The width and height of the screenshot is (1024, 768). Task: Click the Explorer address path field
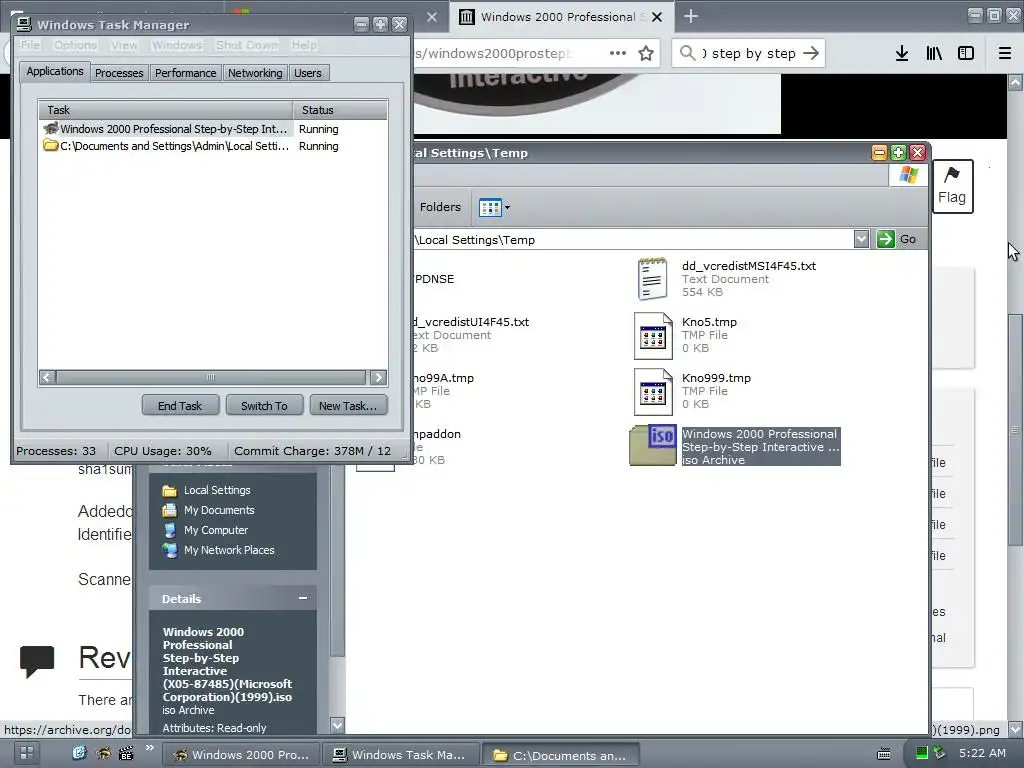[x=632, y=240]
